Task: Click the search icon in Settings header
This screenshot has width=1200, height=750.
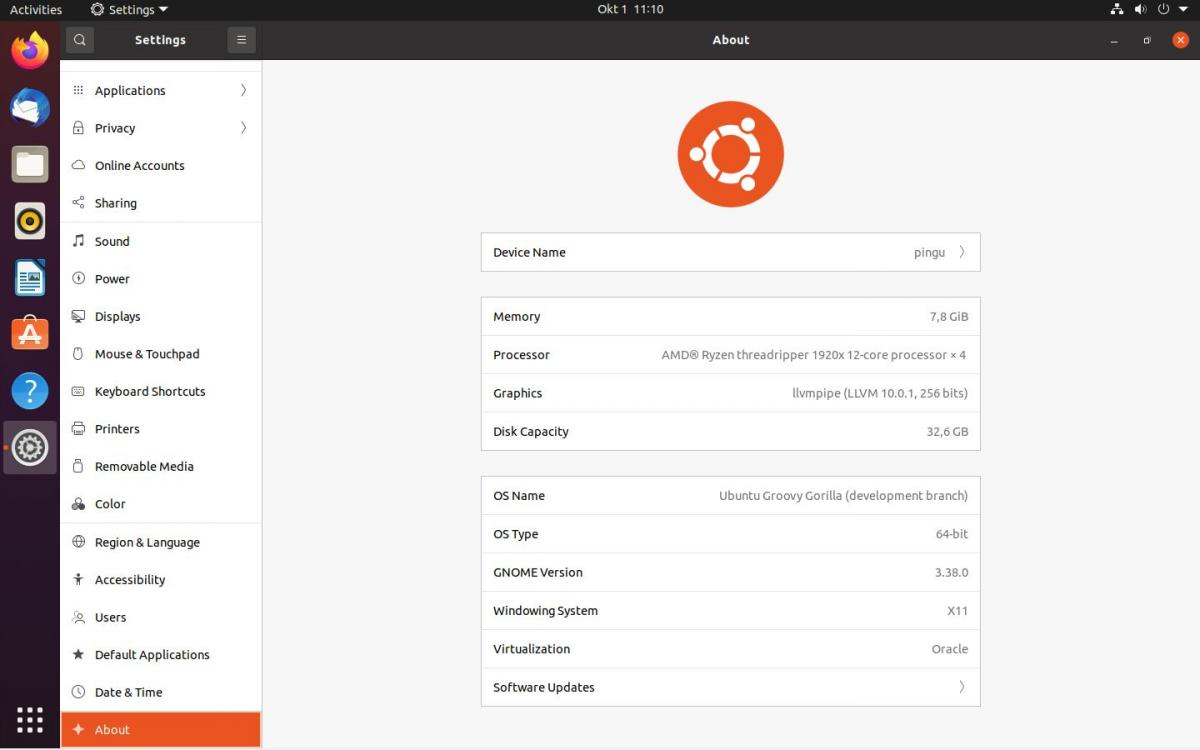Action: tap(80, 40)
